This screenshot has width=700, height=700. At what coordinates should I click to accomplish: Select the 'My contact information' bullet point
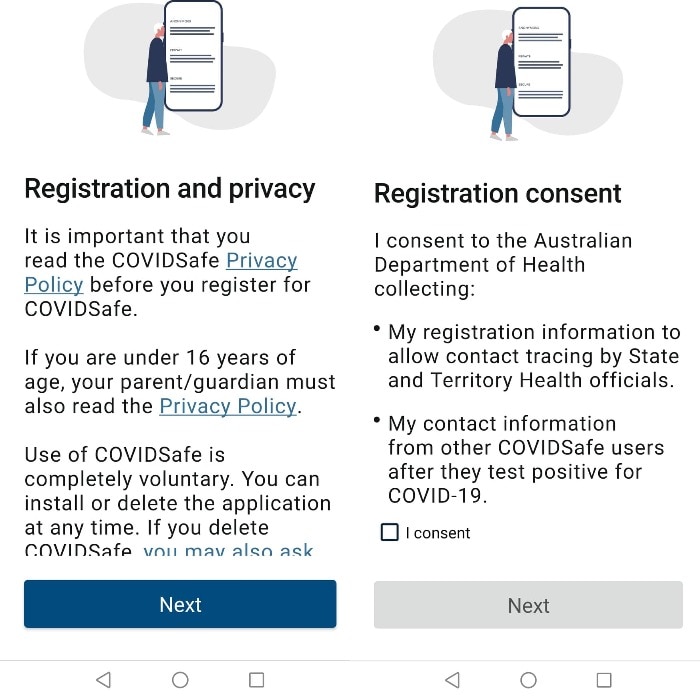coord(525,460)
